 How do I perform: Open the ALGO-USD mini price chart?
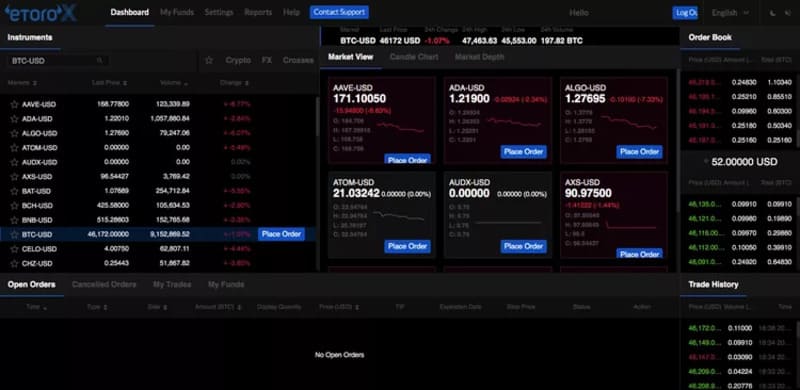(629, 123)
